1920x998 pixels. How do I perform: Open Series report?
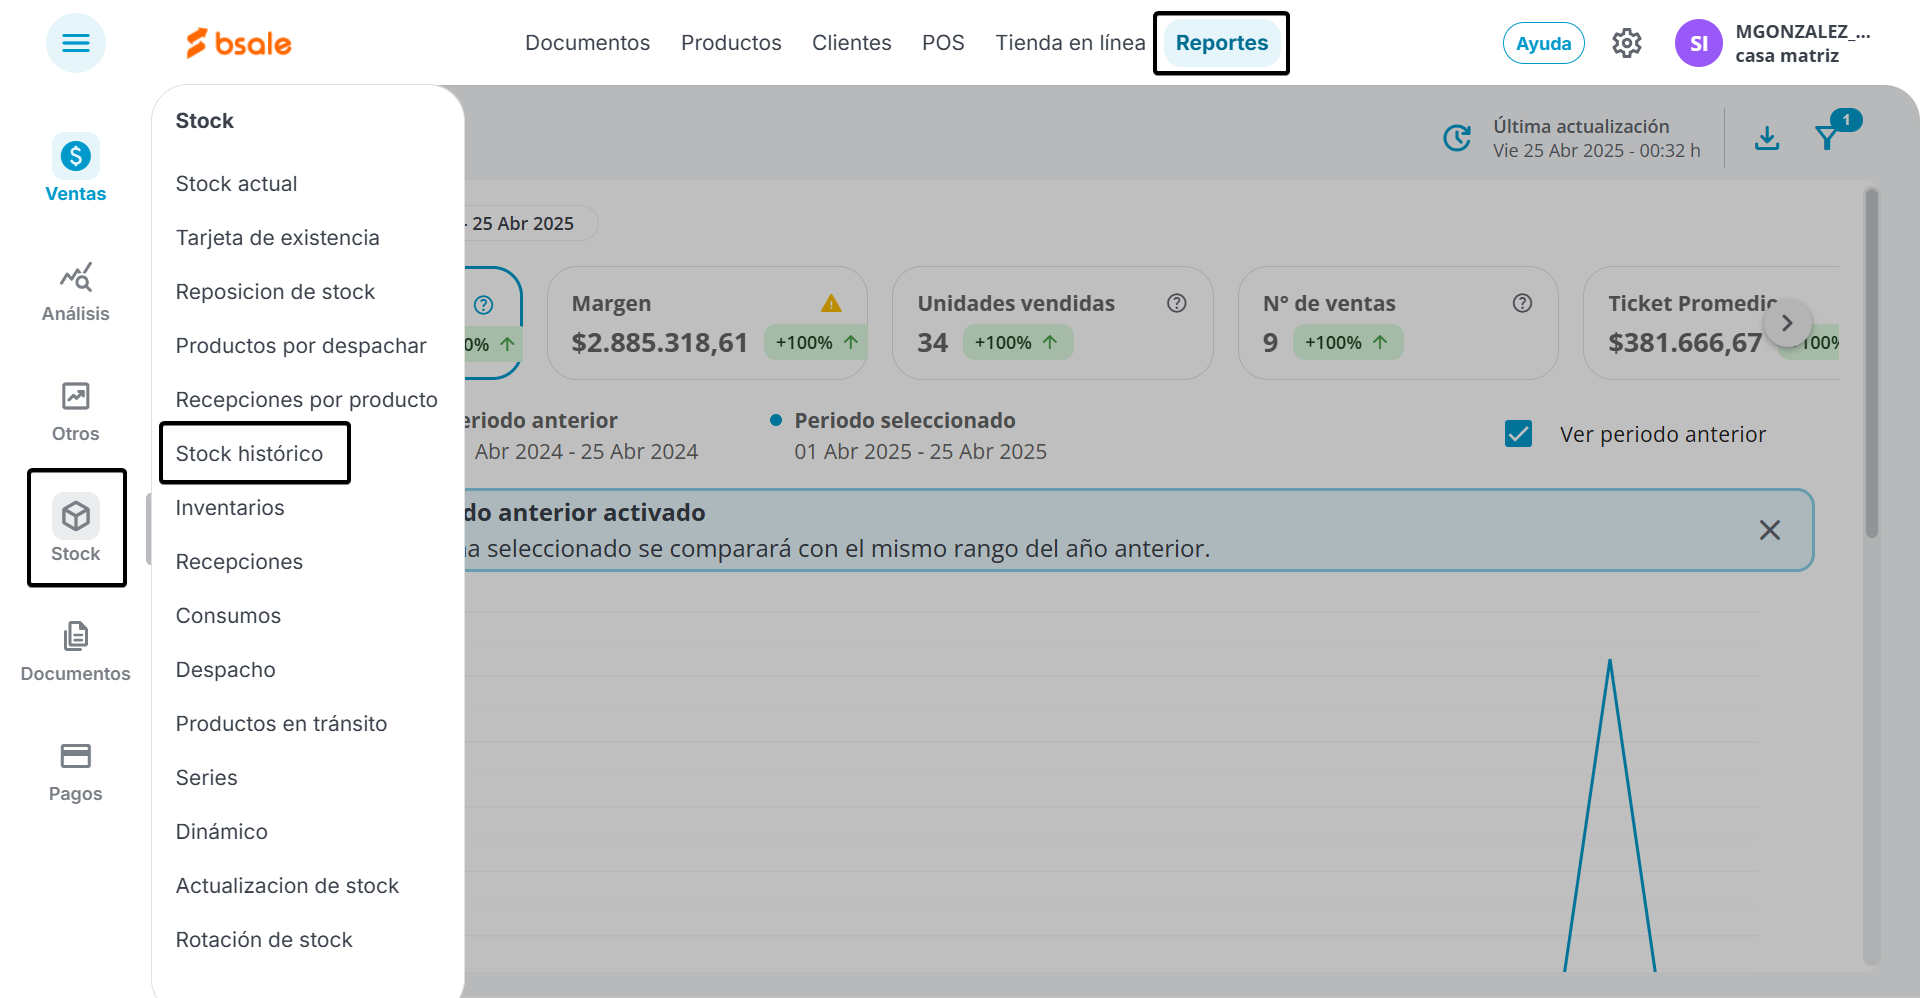(x=206, y=778)
